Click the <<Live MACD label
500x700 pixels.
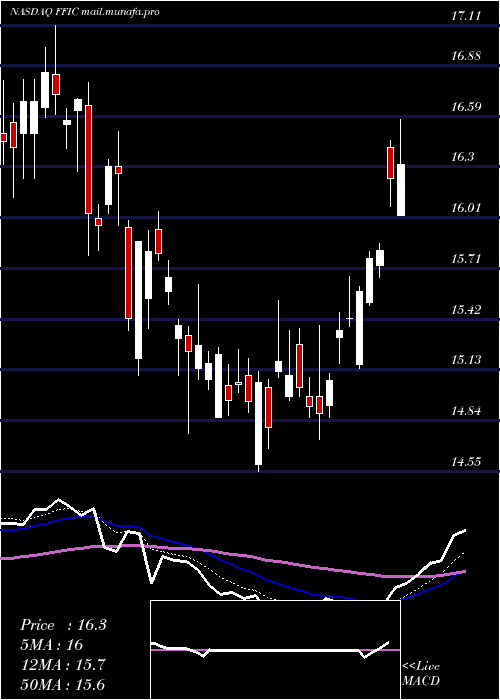click(x=421, y=674)
